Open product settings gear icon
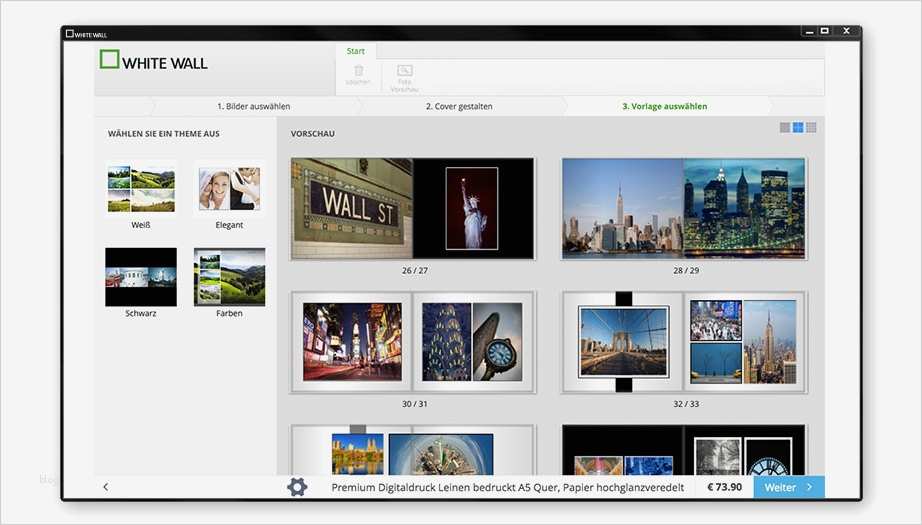This screenshot has width=922, height=525. click(x=297, y=487)
